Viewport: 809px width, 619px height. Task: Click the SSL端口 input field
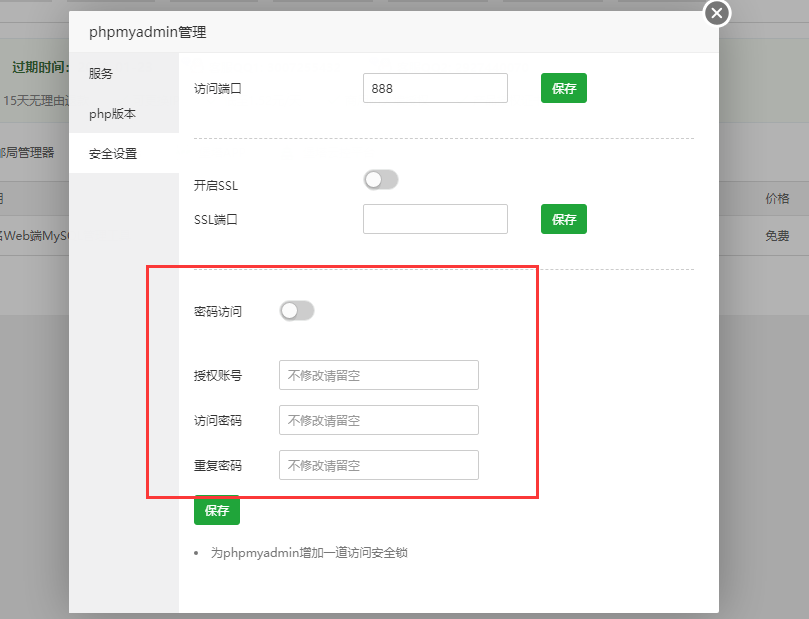coord(435,219)
